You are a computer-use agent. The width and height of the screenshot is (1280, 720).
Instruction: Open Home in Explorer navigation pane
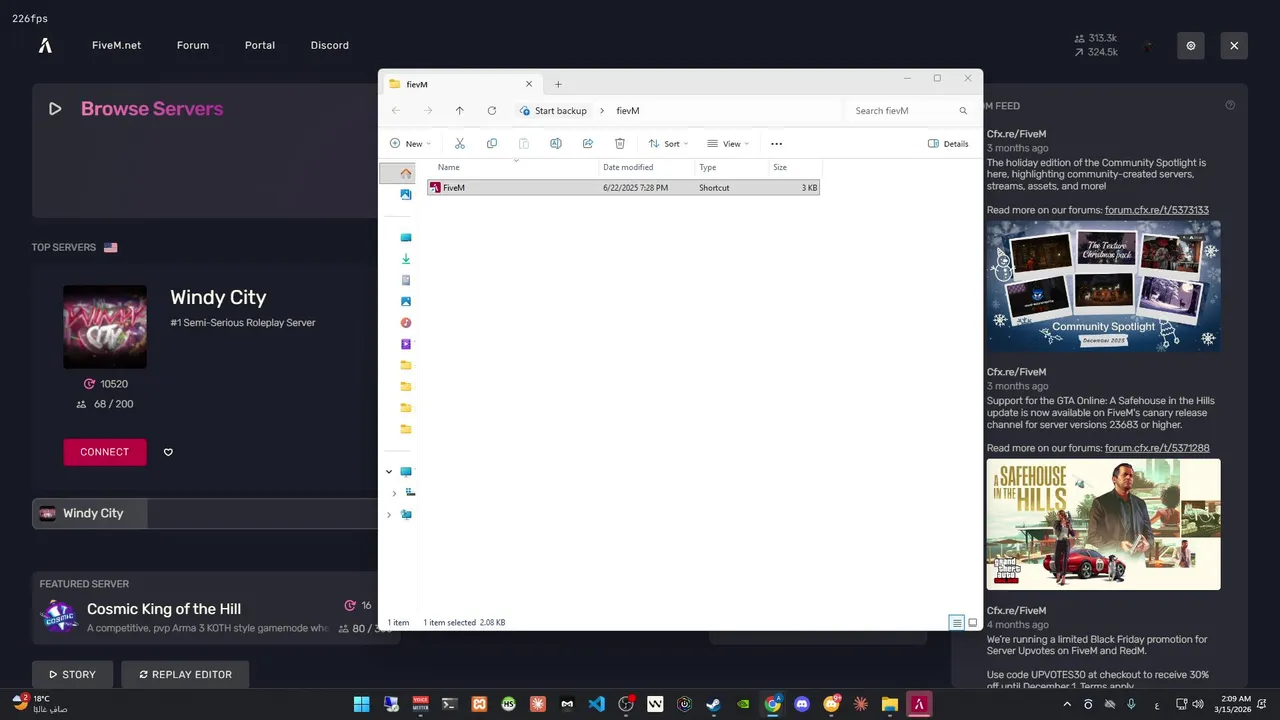coord(405,173)
